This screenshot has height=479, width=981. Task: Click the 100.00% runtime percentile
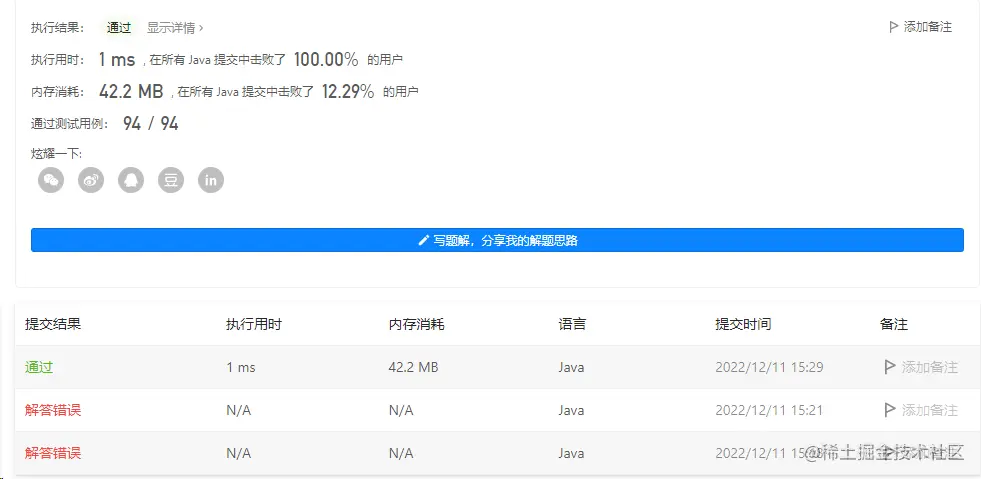tap(326, 59)
